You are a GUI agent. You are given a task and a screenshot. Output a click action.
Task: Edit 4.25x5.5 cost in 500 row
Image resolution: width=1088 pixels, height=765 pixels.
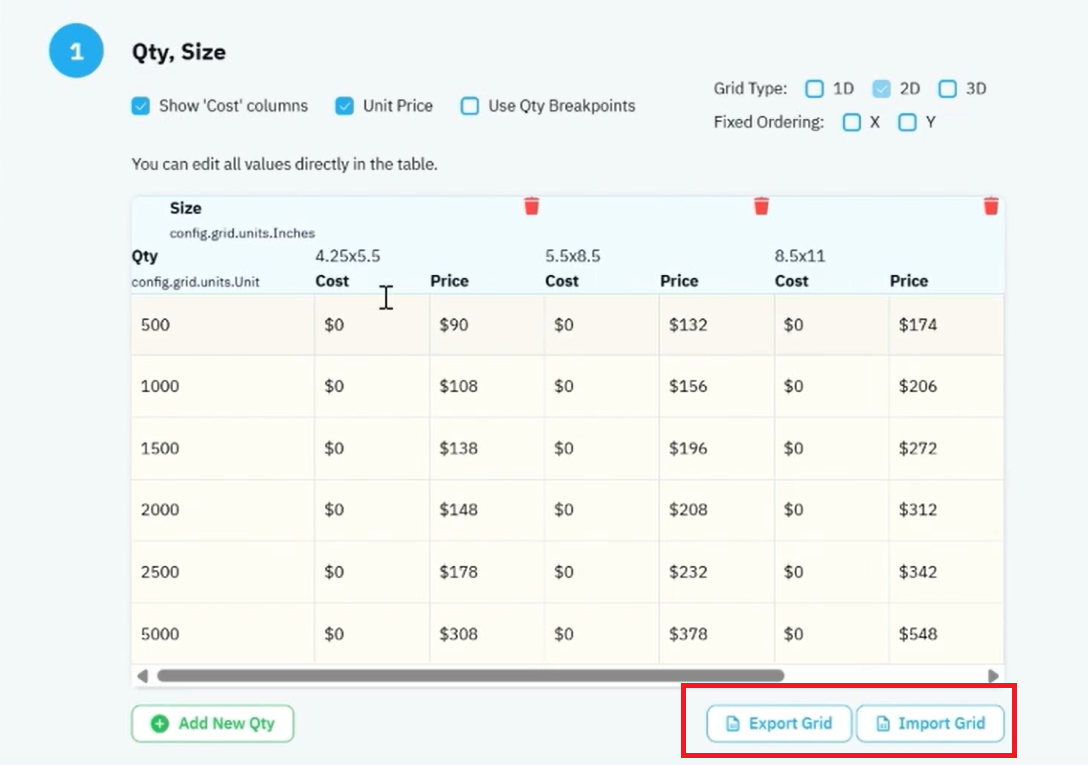pyautogui.click(x=372, y=325)
